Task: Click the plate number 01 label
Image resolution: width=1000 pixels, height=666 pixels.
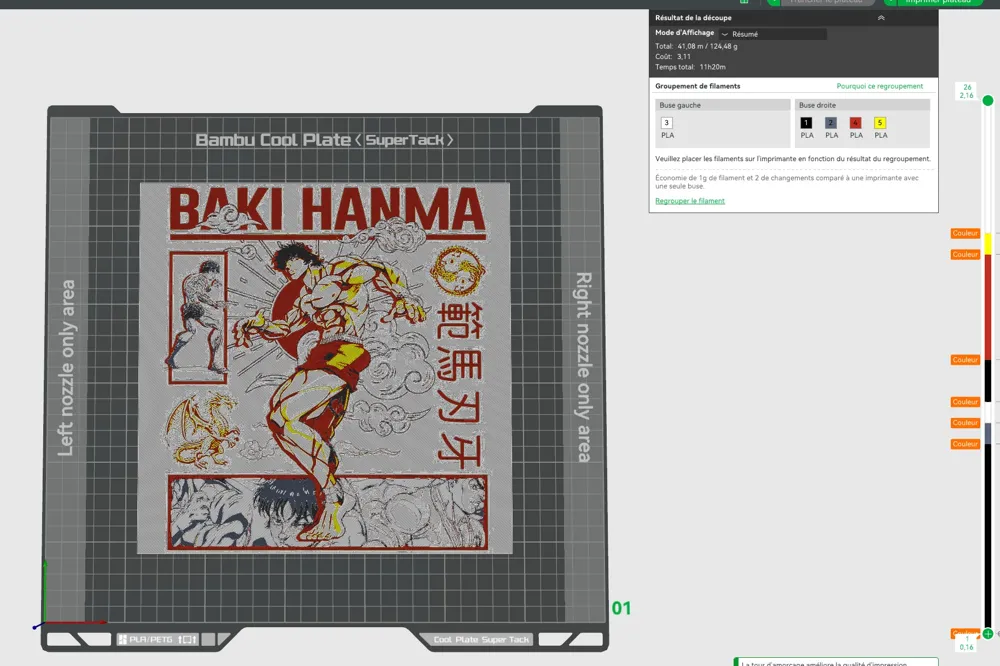Action: 621,608
